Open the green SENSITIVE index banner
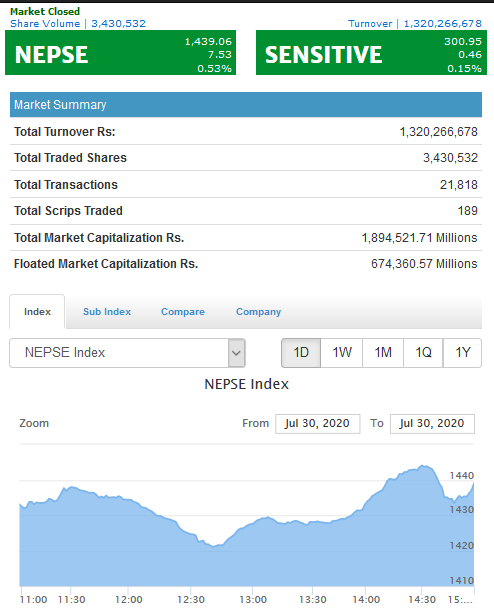 [x=371, y=53]
